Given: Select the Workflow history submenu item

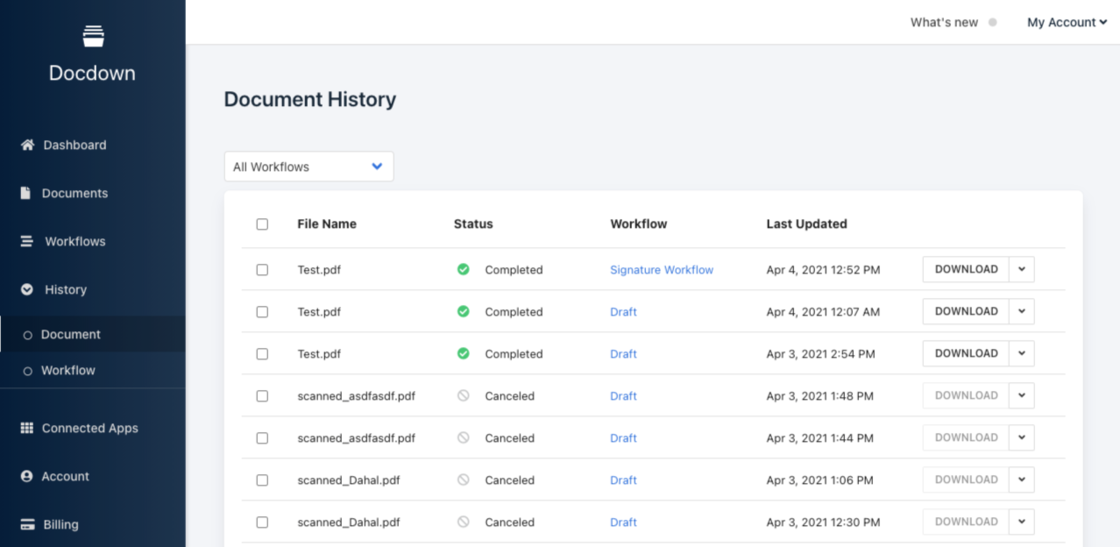Looking at the screenshot, I should pos(68,370).
